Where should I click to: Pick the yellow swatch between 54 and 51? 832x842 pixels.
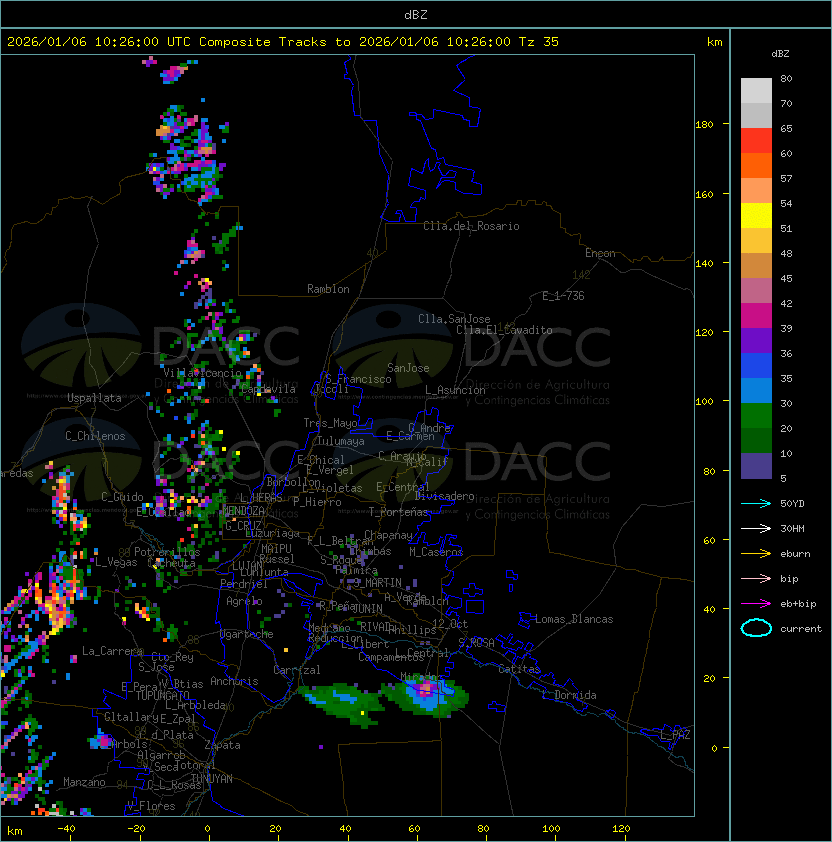[756, 215]
